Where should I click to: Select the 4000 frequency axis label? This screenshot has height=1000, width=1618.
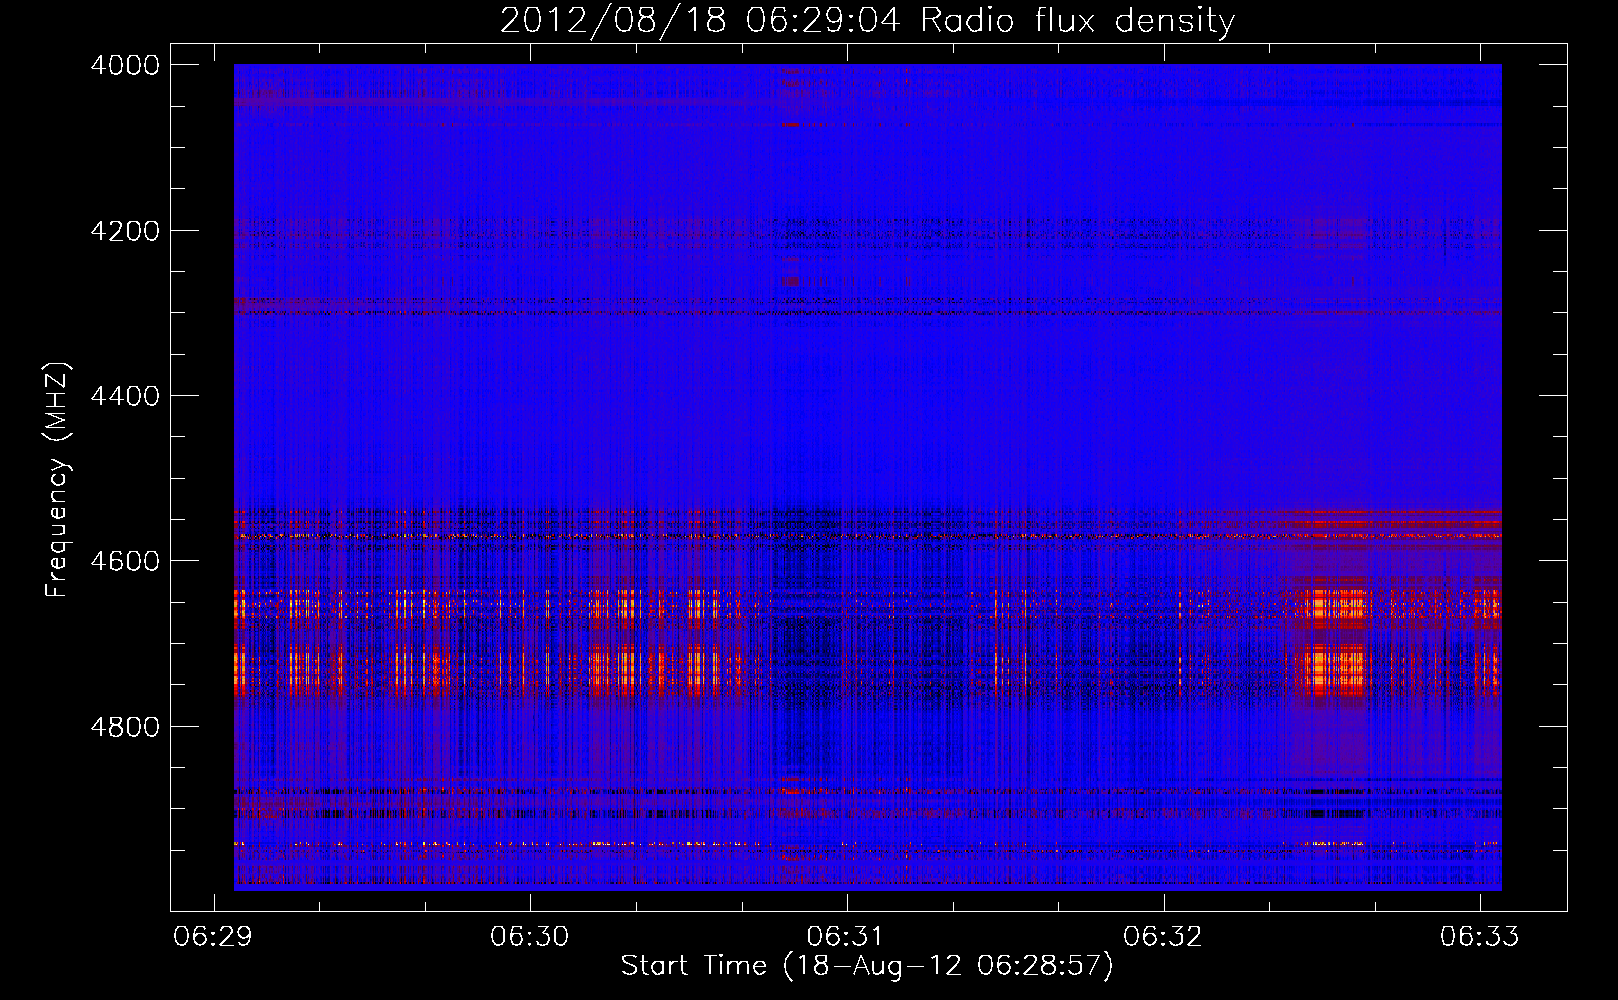[x=125, y=65]
